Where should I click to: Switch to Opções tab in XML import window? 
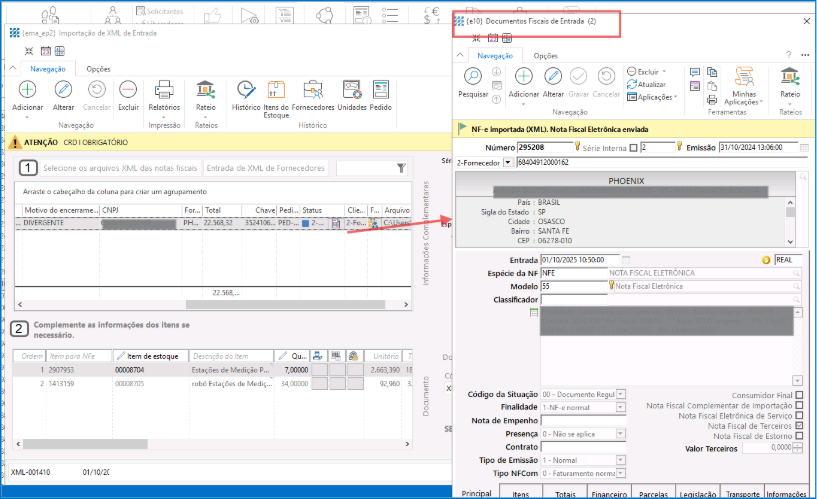click(x=98, y=69)
